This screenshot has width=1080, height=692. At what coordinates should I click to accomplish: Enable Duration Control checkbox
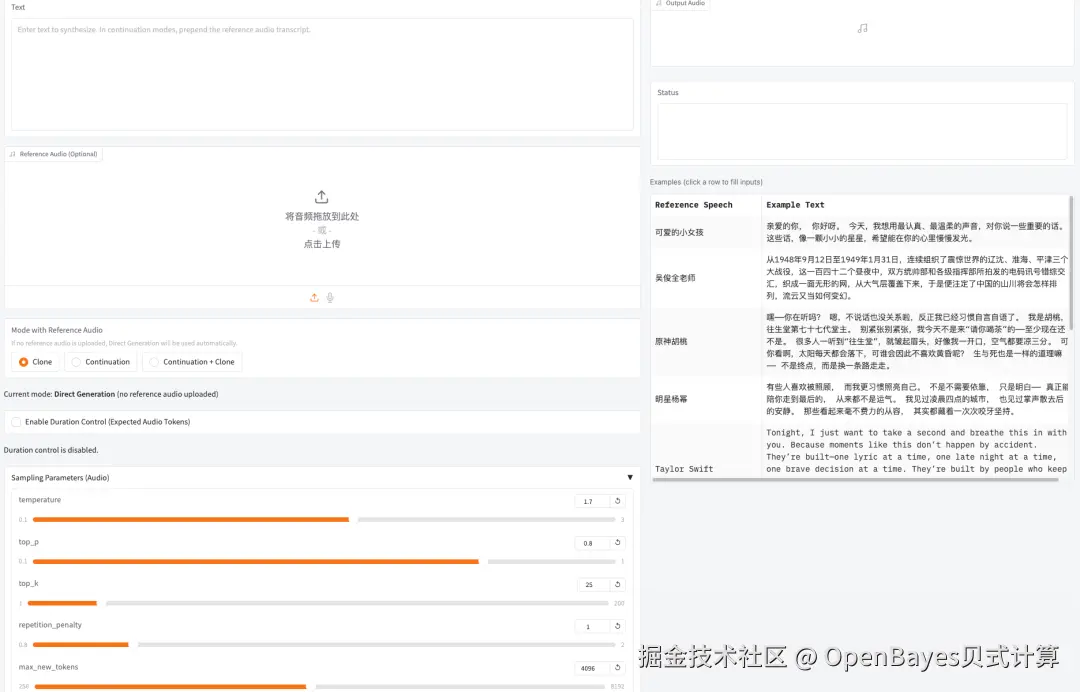coord(17,422)
